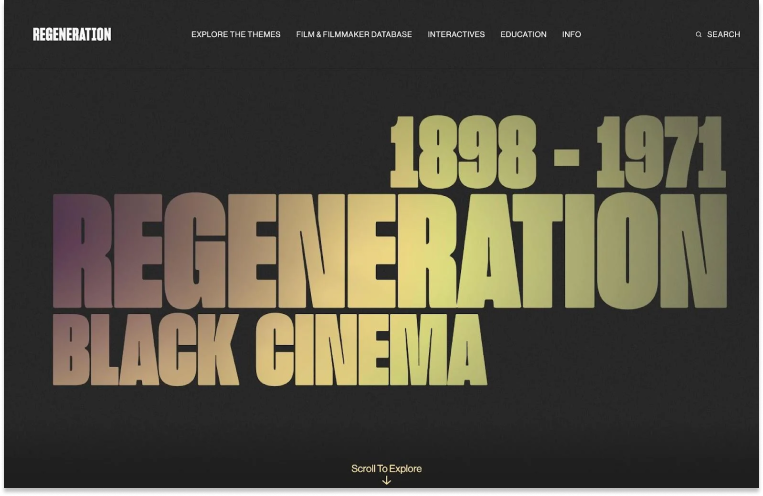This screenshot has width=763, height=496.
Task: Click the large REGENERATION hero title
Action: click(390, 251)
